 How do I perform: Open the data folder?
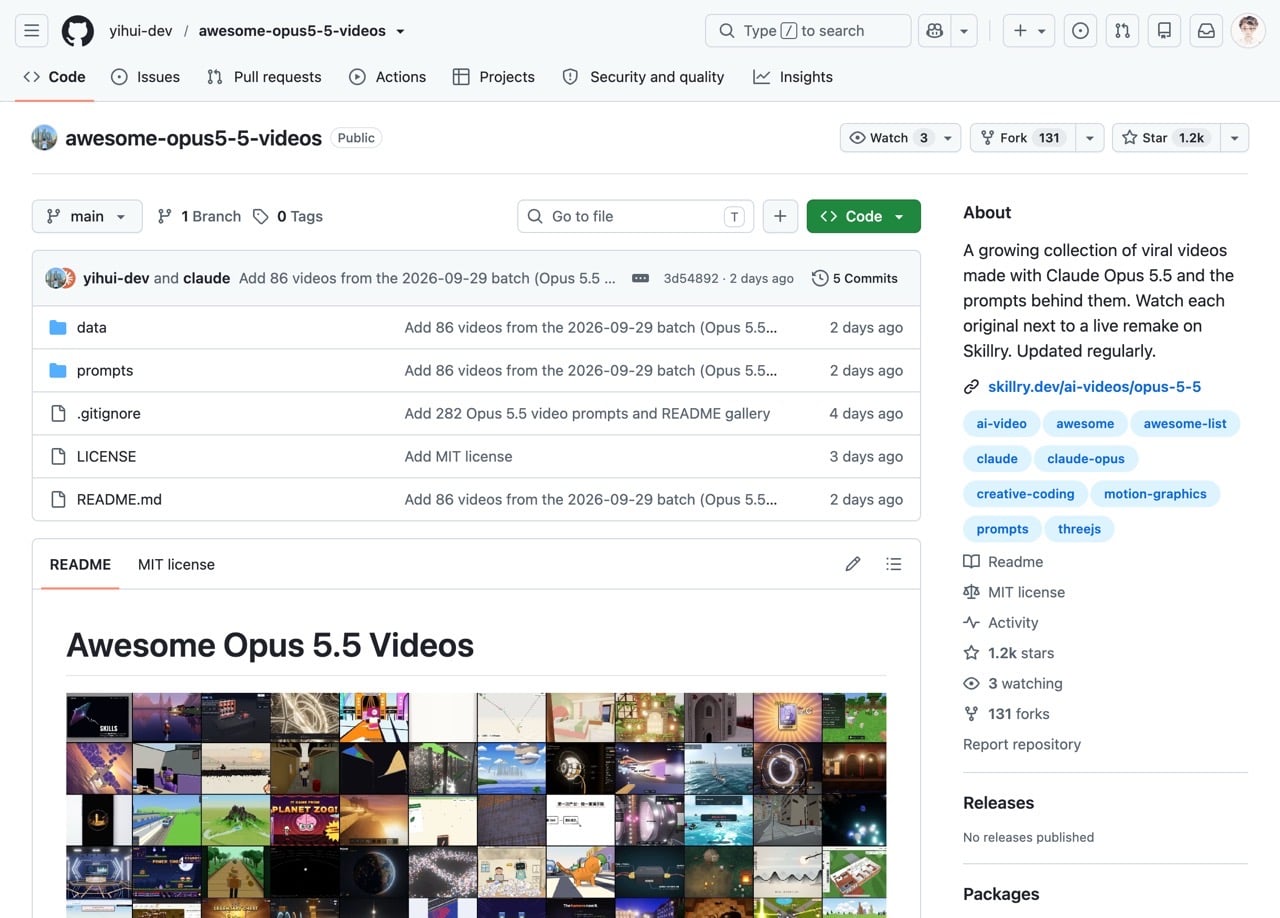click(x=91, y=327)
